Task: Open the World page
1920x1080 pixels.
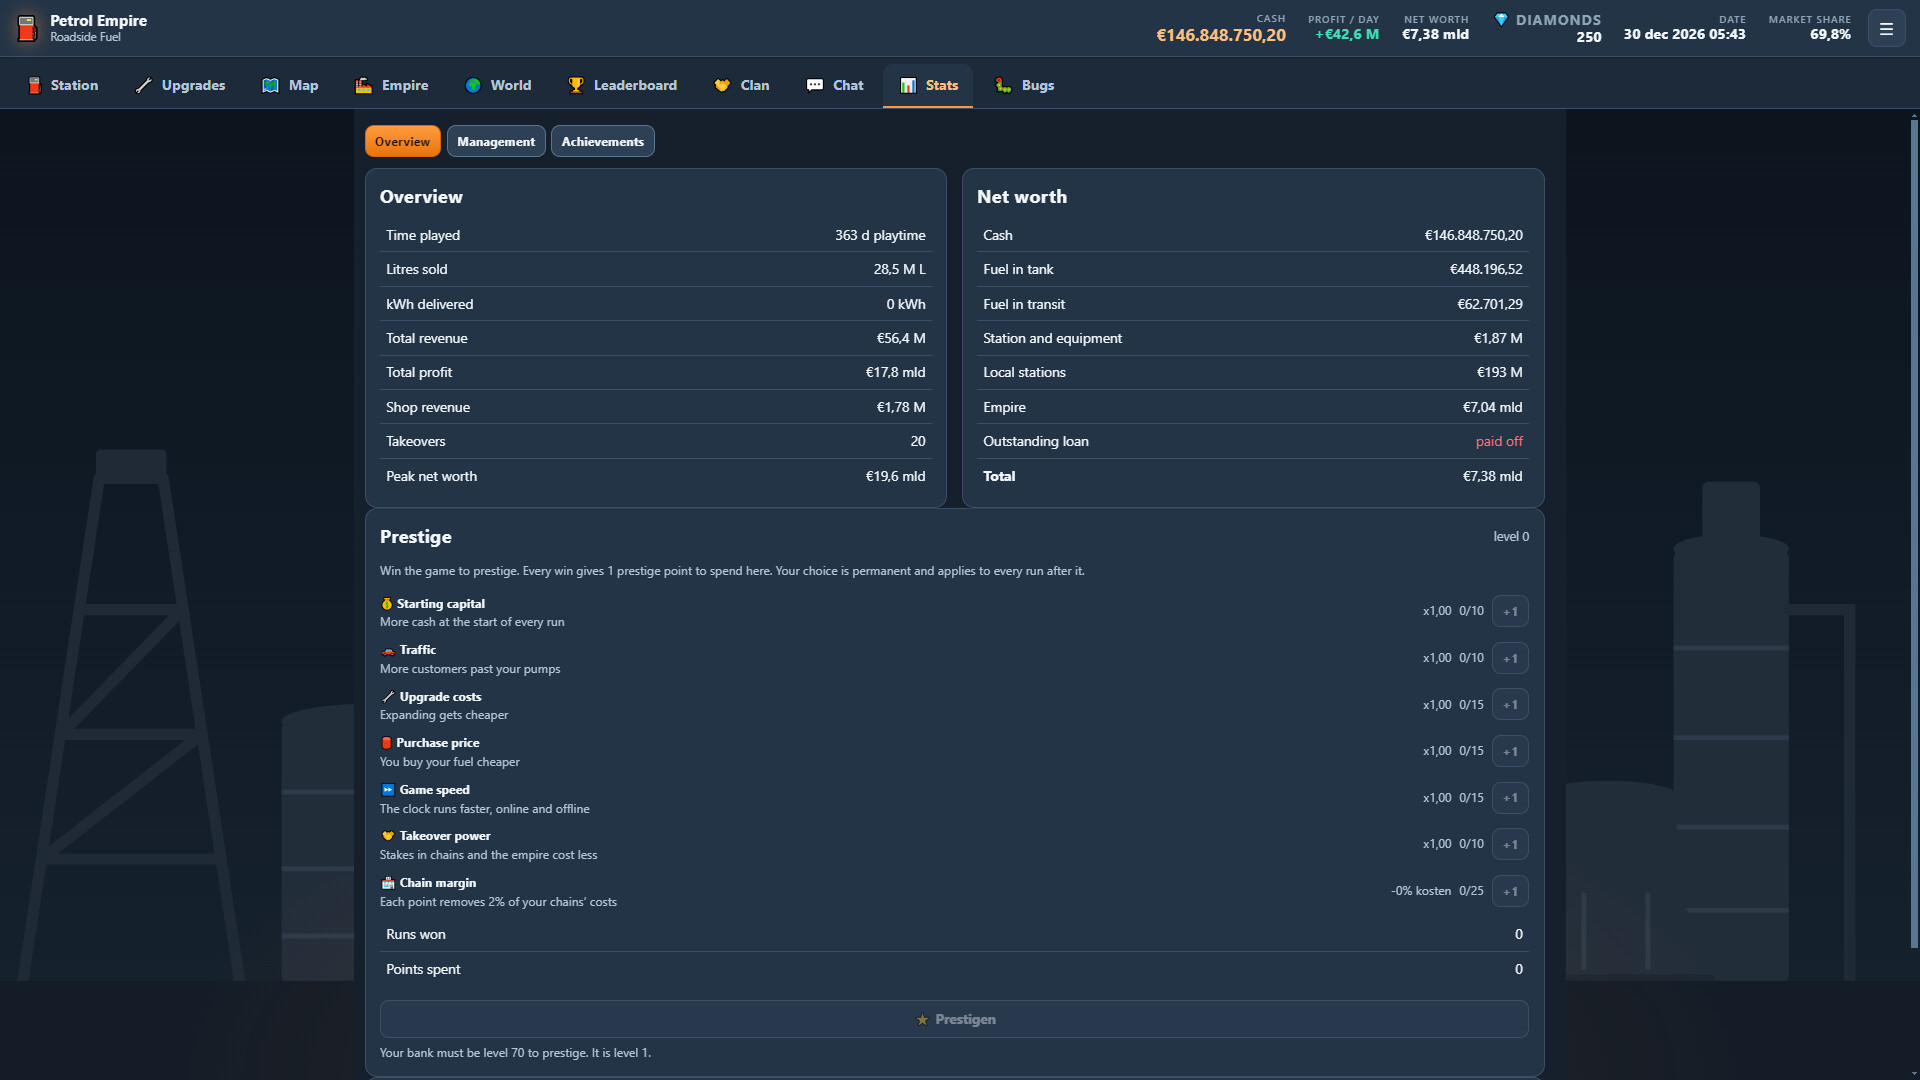Action: [498, 85]
